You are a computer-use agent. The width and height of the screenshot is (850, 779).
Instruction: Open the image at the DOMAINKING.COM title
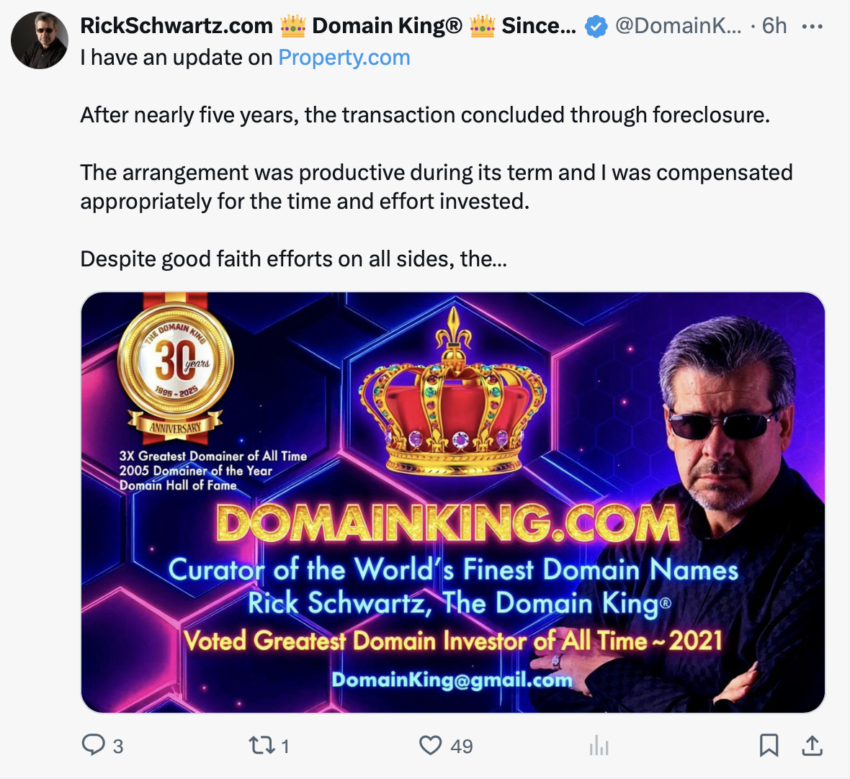[447, 524]
